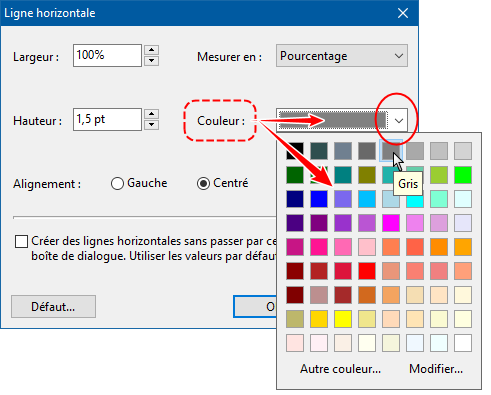Close the Ligne horizontale dialog
This screenshot has width=491, height=395.
[x=403, y=13]
